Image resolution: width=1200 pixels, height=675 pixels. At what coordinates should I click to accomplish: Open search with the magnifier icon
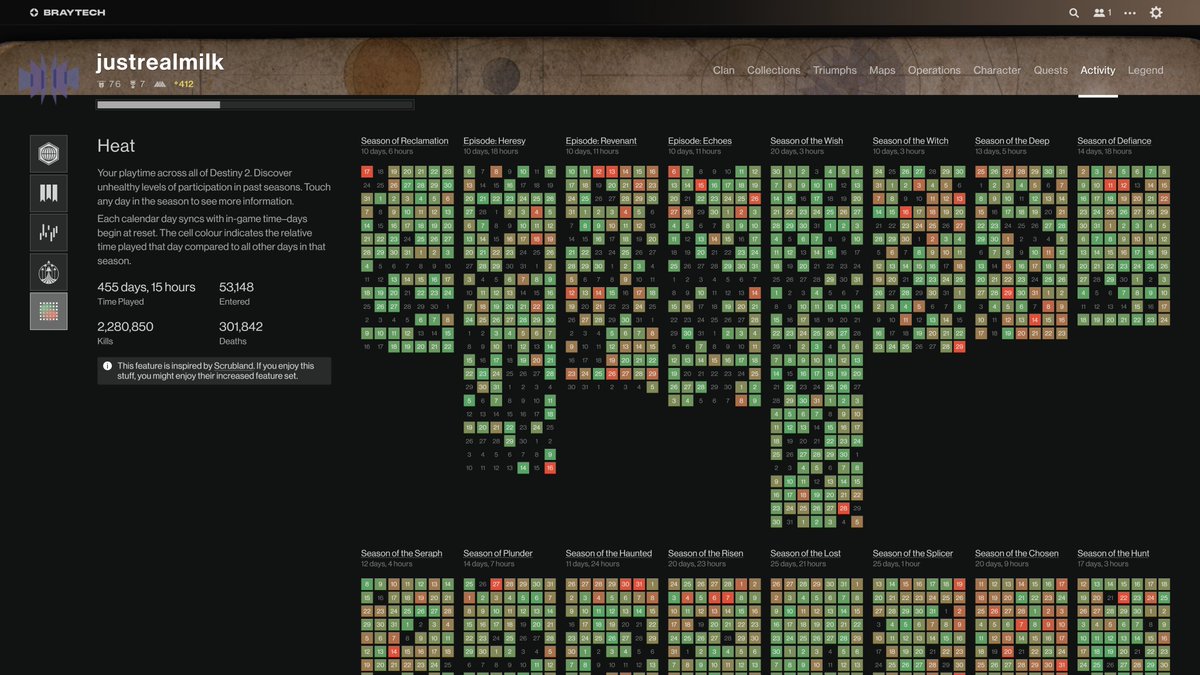1074,13
